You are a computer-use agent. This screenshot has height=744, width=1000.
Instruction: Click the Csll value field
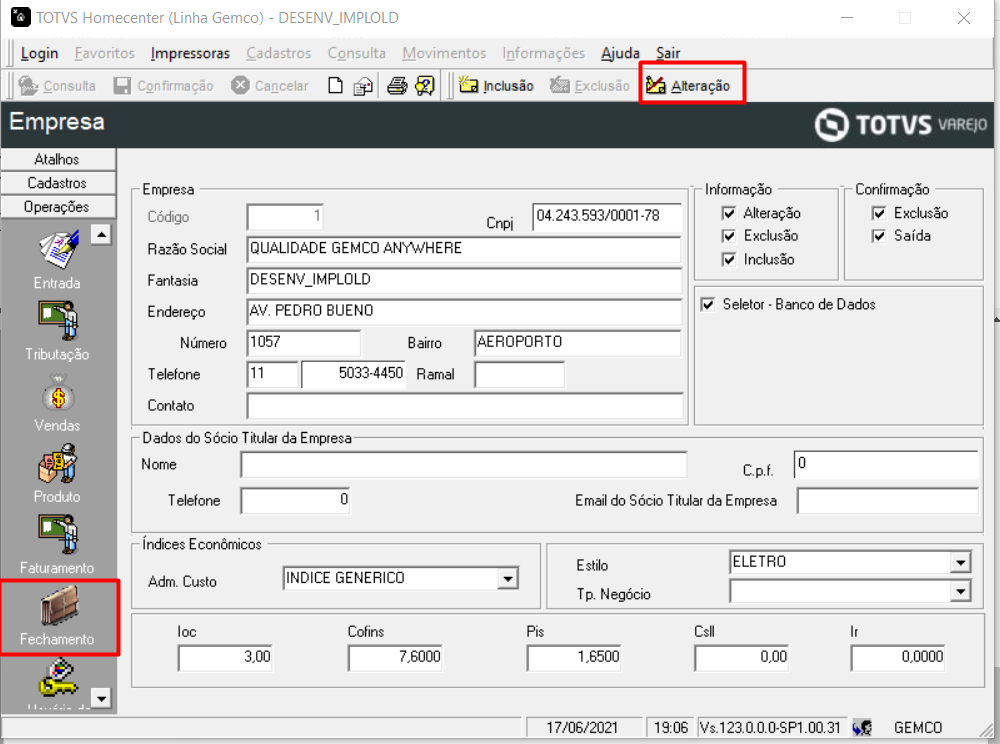(742, 658)
